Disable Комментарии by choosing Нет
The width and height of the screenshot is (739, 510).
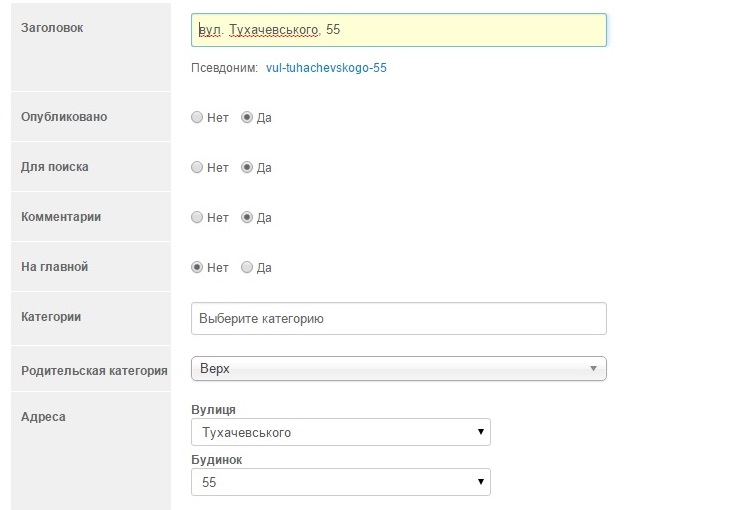197,217
